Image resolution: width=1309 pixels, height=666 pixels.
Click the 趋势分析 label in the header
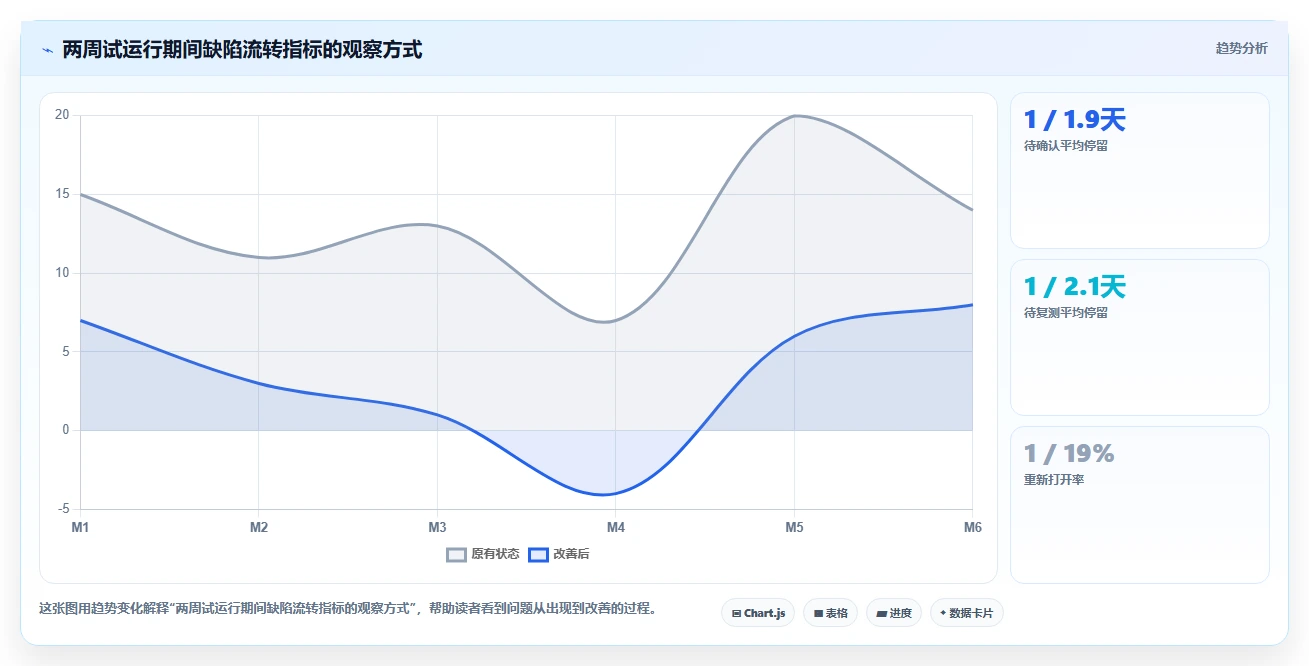1242,48
